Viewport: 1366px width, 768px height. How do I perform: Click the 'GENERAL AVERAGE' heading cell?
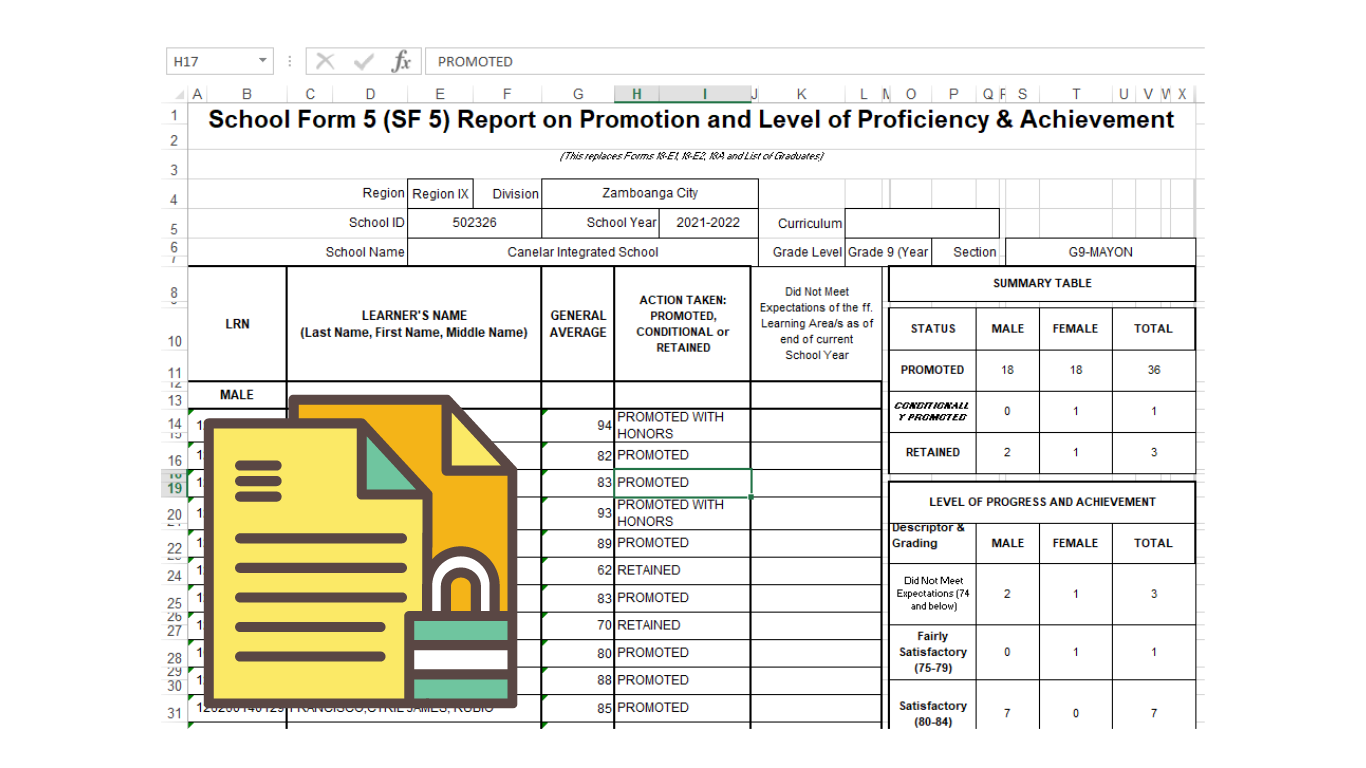point(578,324)
